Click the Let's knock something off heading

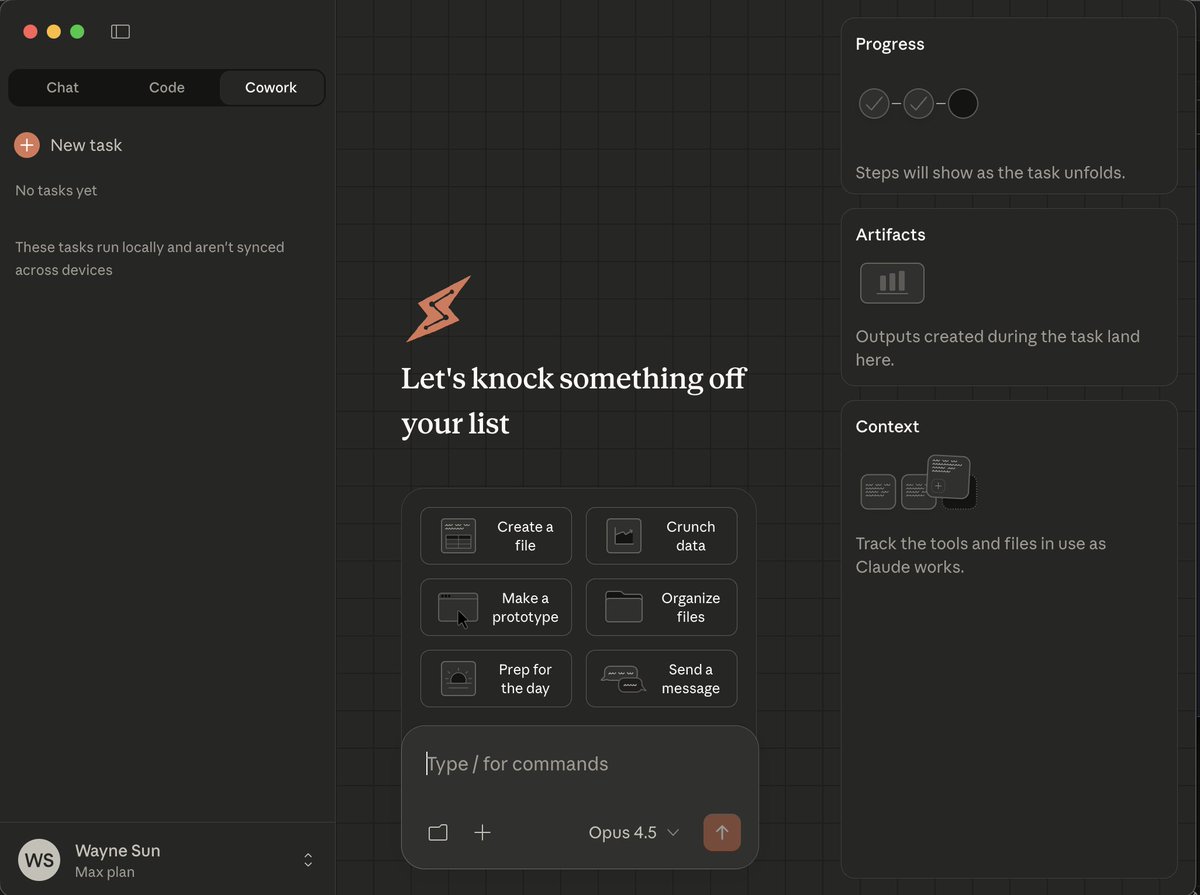pos(573,401)
